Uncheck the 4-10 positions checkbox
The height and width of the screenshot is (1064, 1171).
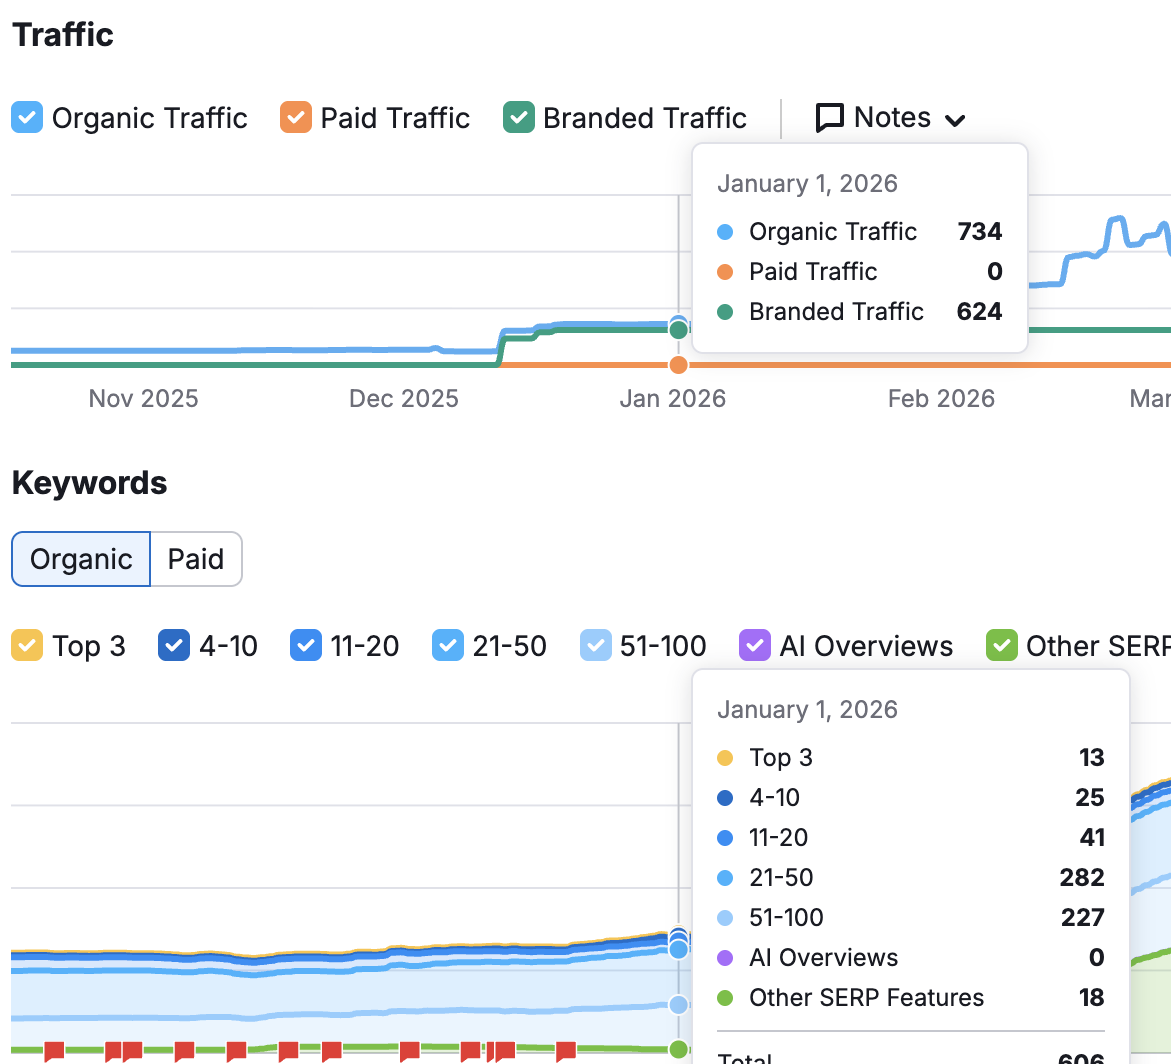[x=173, y=646]
